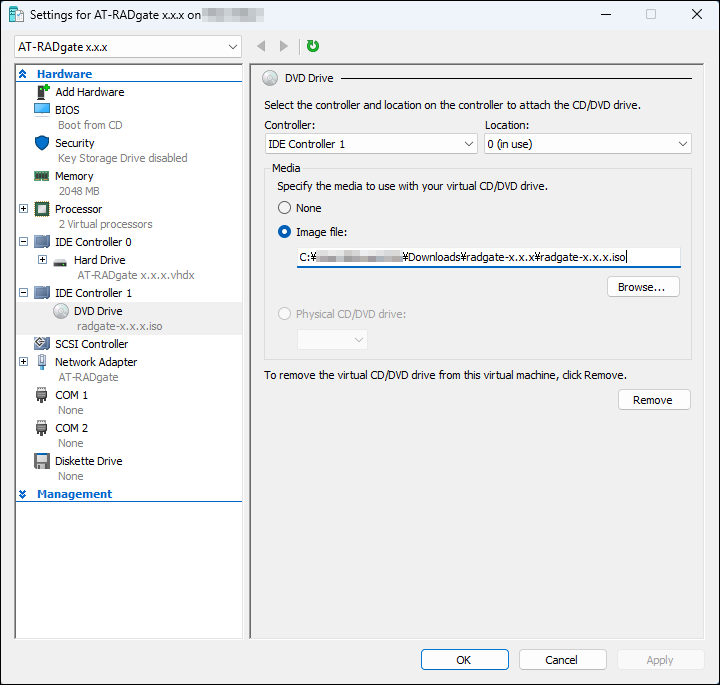Select the Image file radio button

pos(285,232)
